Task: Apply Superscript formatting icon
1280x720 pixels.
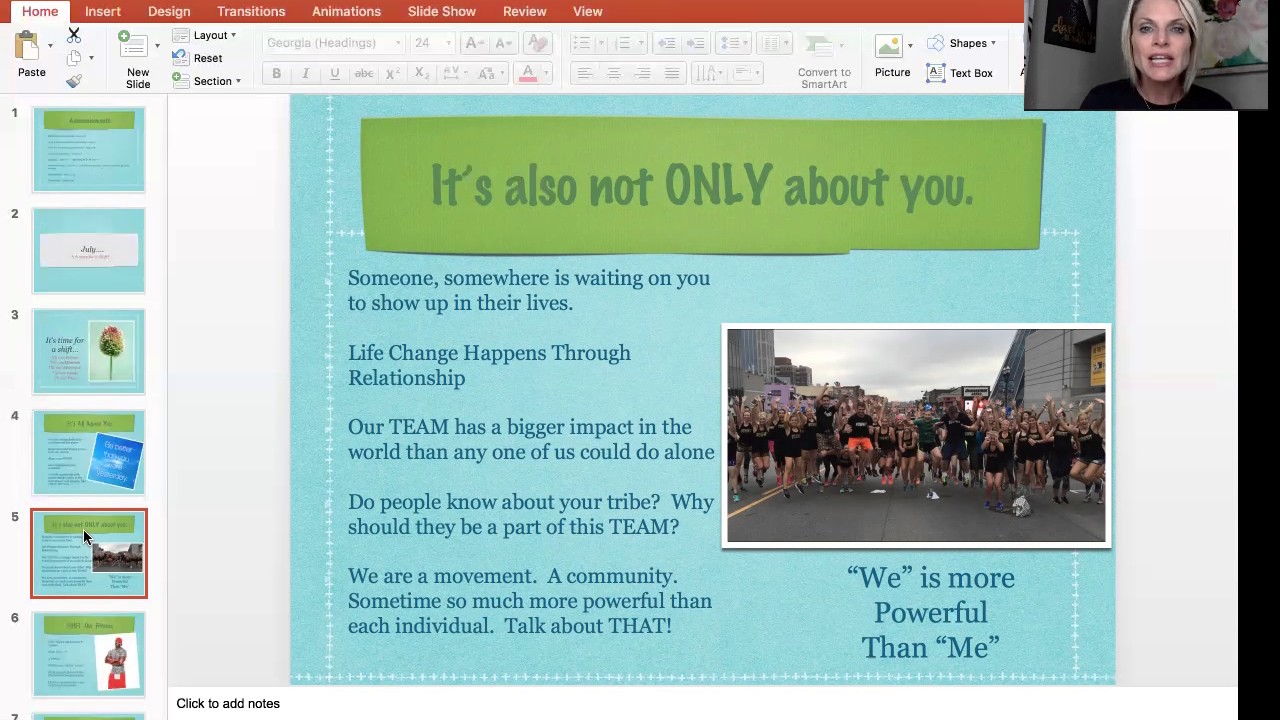Action: pyautogui.click(x=393, y=73)
